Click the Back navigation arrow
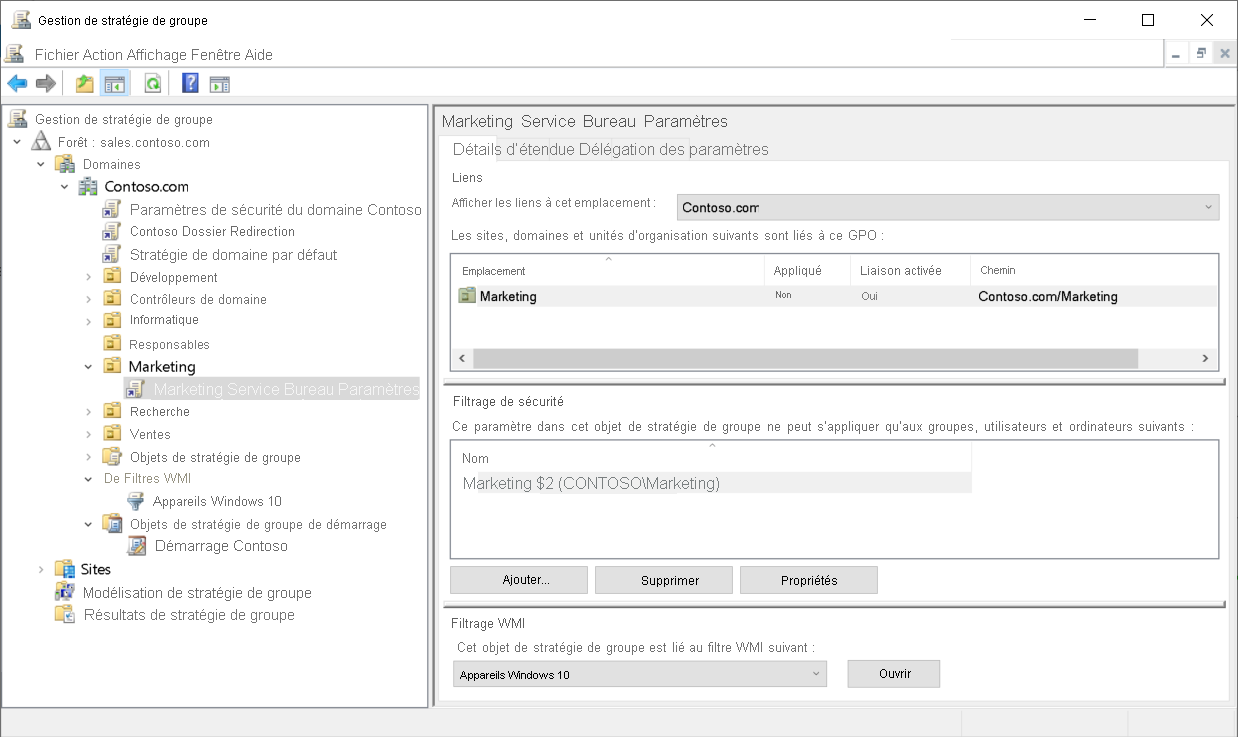 click(x=17, y=83)
